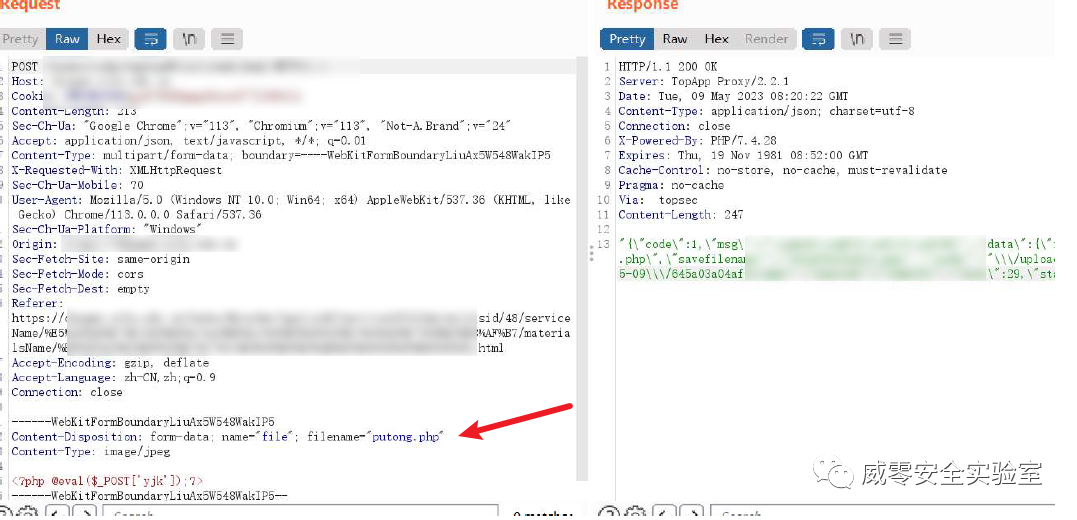Viewport: 1077px width, 520px height.
Task: Click the "Sec-Ch-Ua-Platform: Windows" header
Action: coord(106,229)
